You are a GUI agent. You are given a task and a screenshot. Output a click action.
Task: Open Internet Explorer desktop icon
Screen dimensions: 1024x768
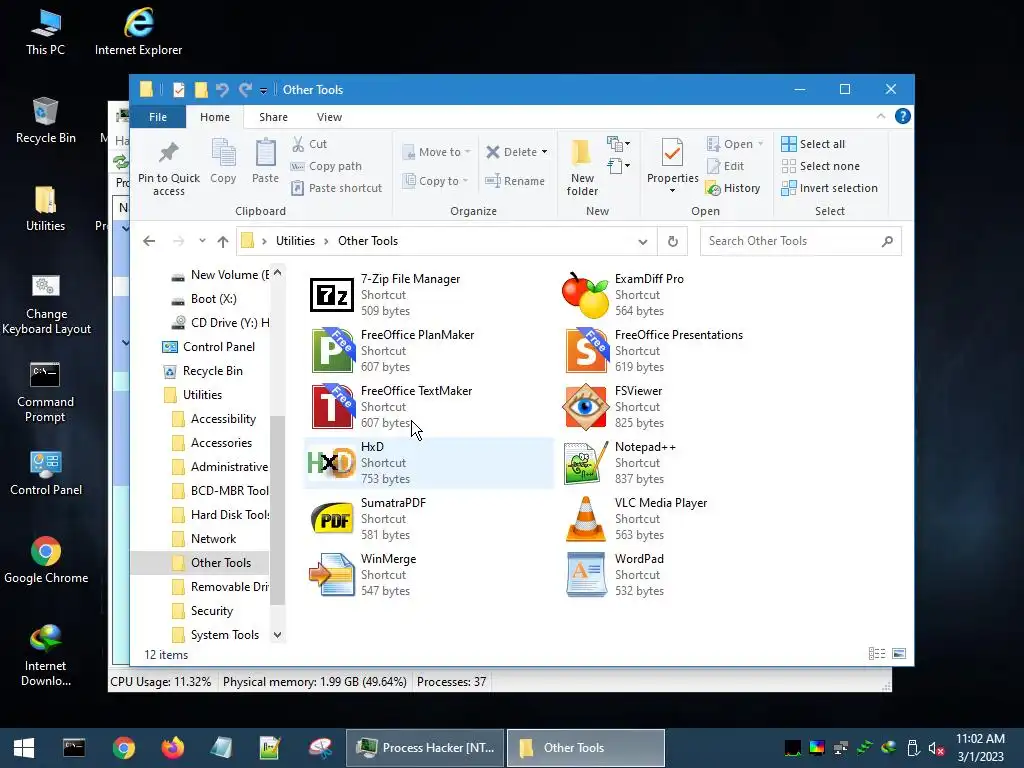coord(138,31)
